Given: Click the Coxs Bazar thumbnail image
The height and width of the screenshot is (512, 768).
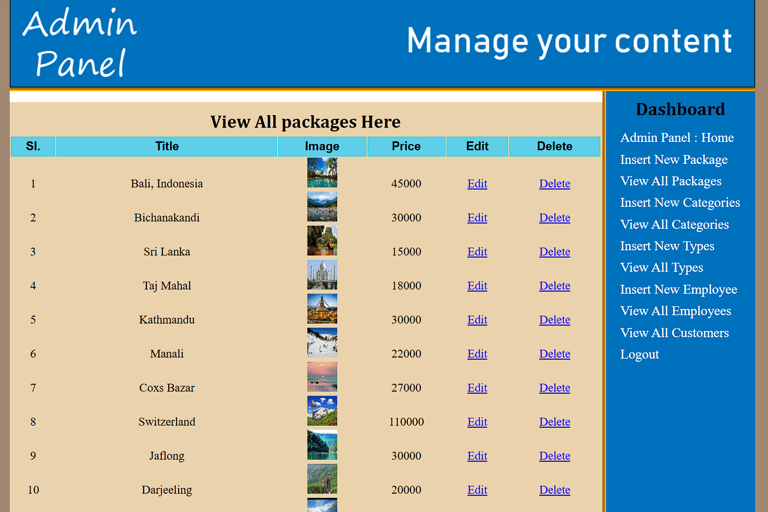Looking at the screenshot, I should click(322, 377).
